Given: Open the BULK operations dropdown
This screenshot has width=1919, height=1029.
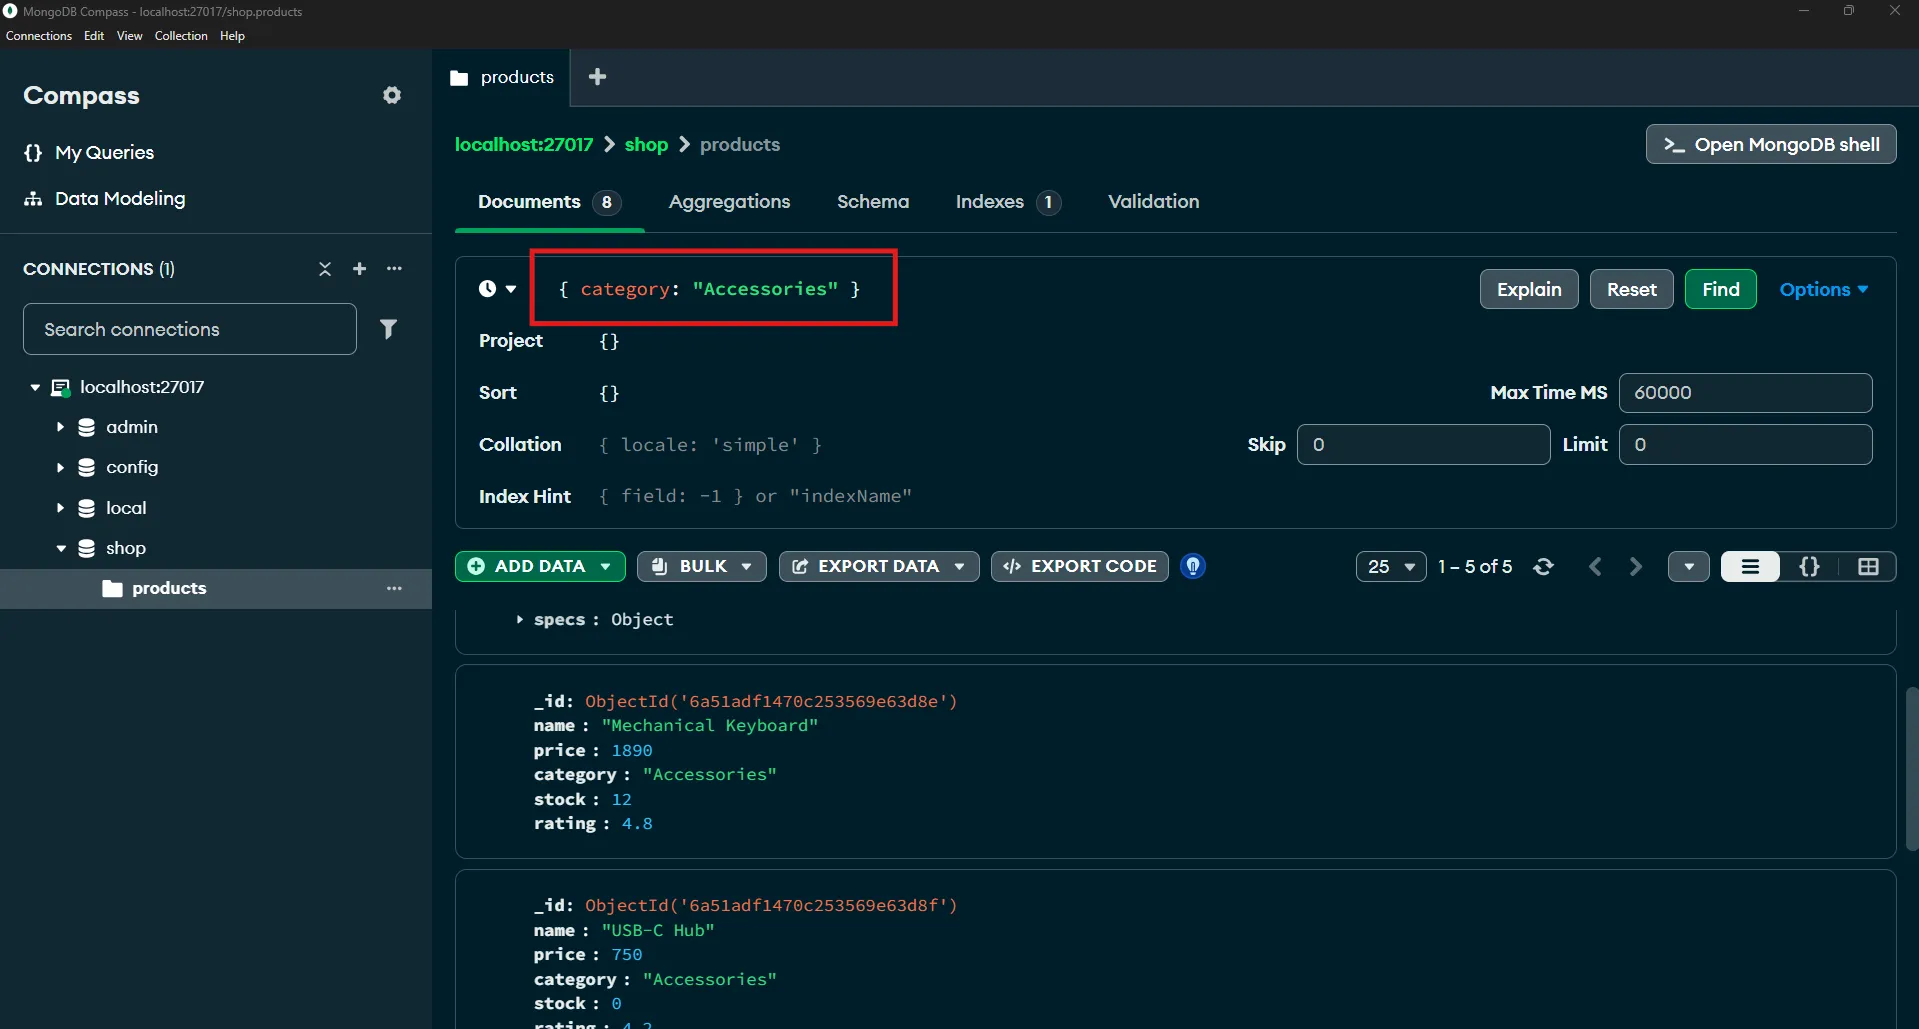Looking at the screenshot, I should (x=702, y=566).
